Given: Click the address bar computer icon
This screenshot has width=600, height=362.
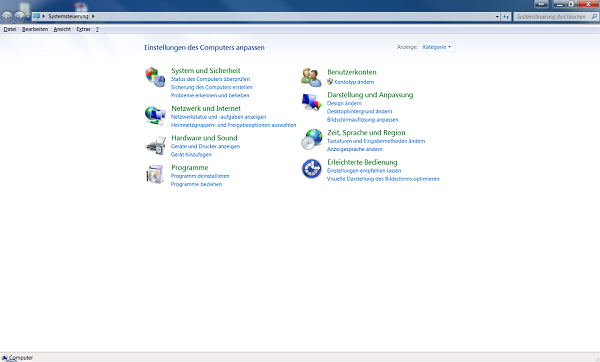Looking at the screenshot, I should point(36,16).
